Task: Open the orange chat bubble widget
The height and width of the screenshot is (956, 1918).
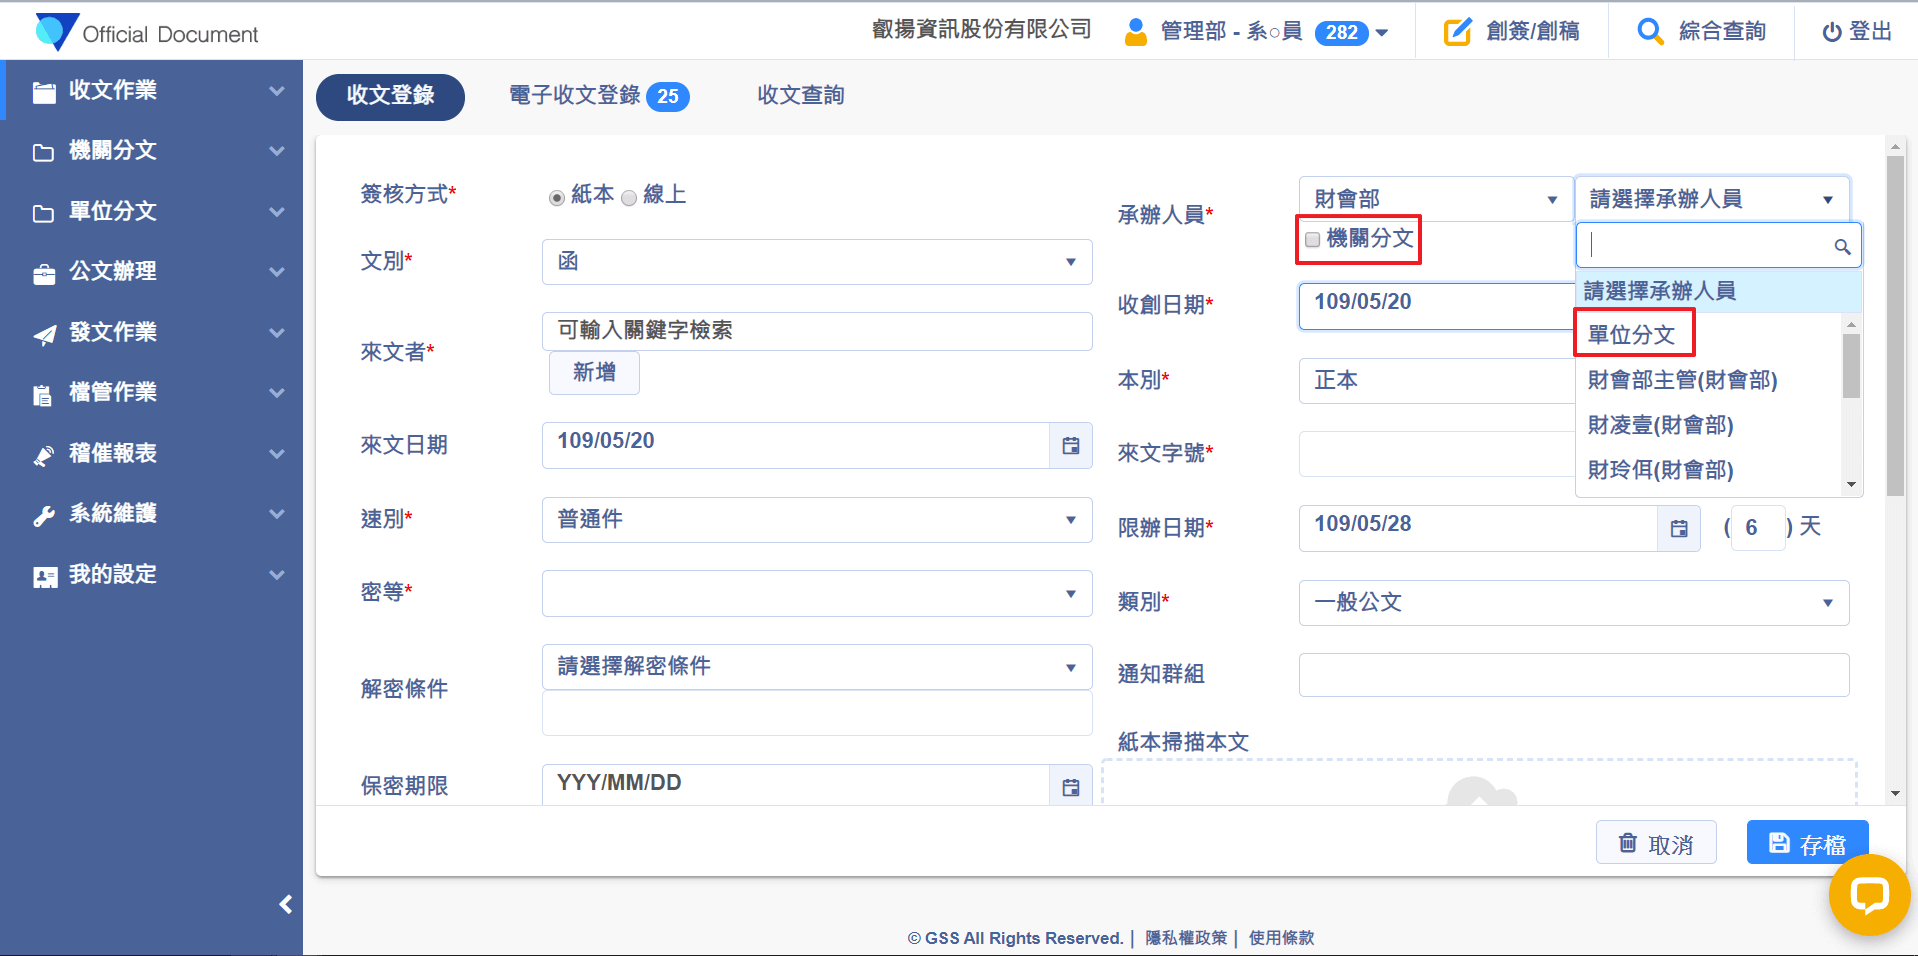Action: pos(1868,894)
